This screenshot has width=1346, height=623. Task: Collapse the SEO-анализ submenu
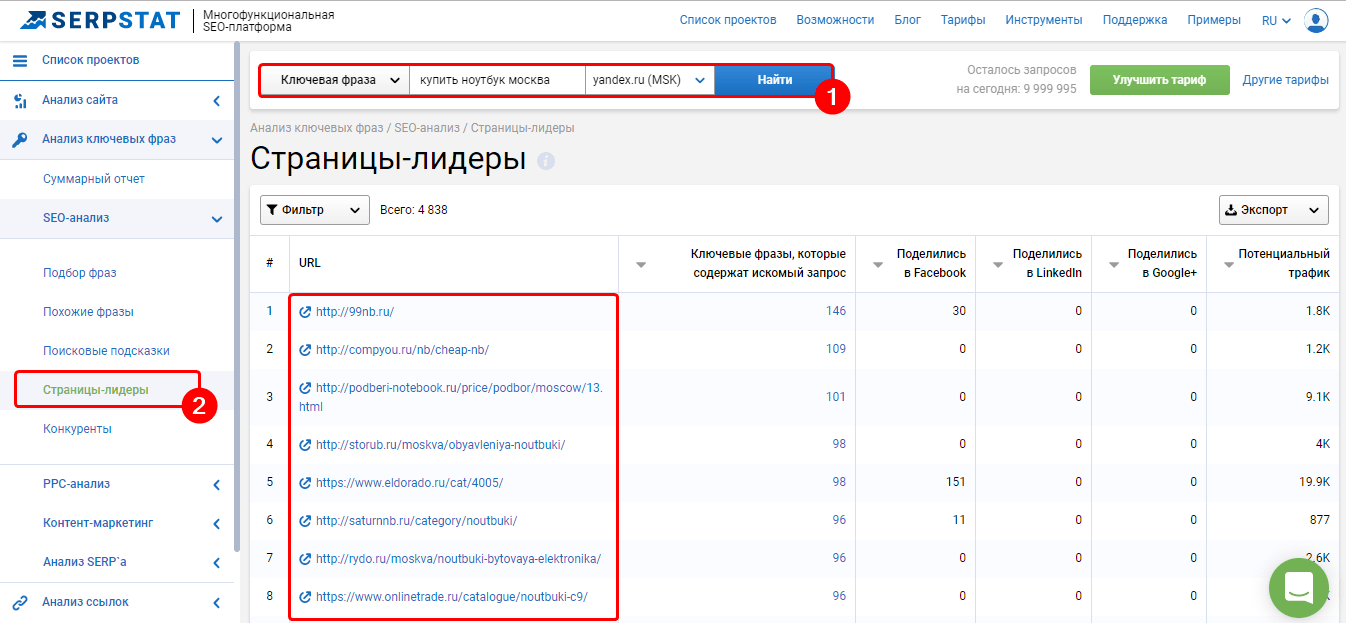pyautogui.click(x=217, y=218)
